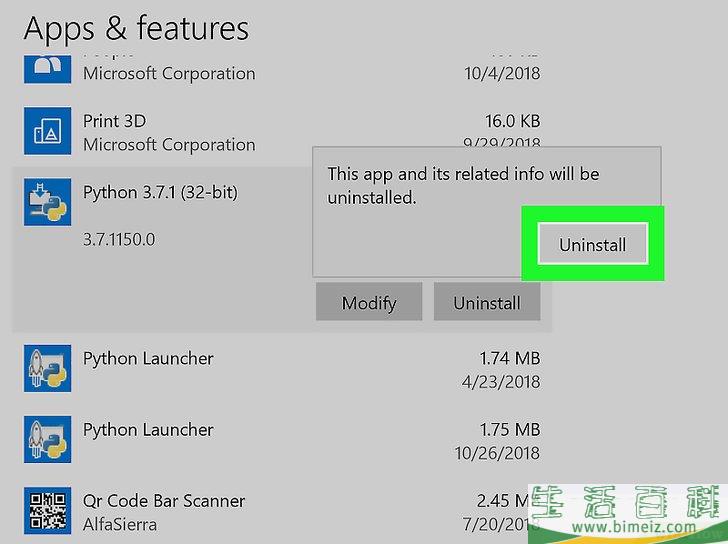Viewport: 728px width, 544px height.
Task: Click the Python Launcher icon dated 10/26/2018
Action: coord(47,439)
